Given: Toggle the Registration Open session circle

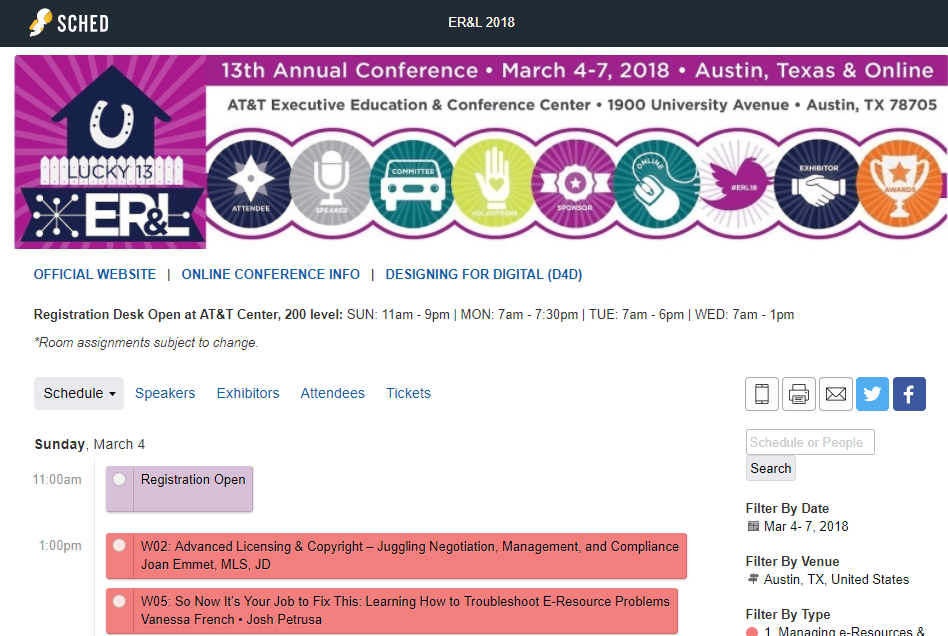Looking at the screenshot, I should point(120,479).
